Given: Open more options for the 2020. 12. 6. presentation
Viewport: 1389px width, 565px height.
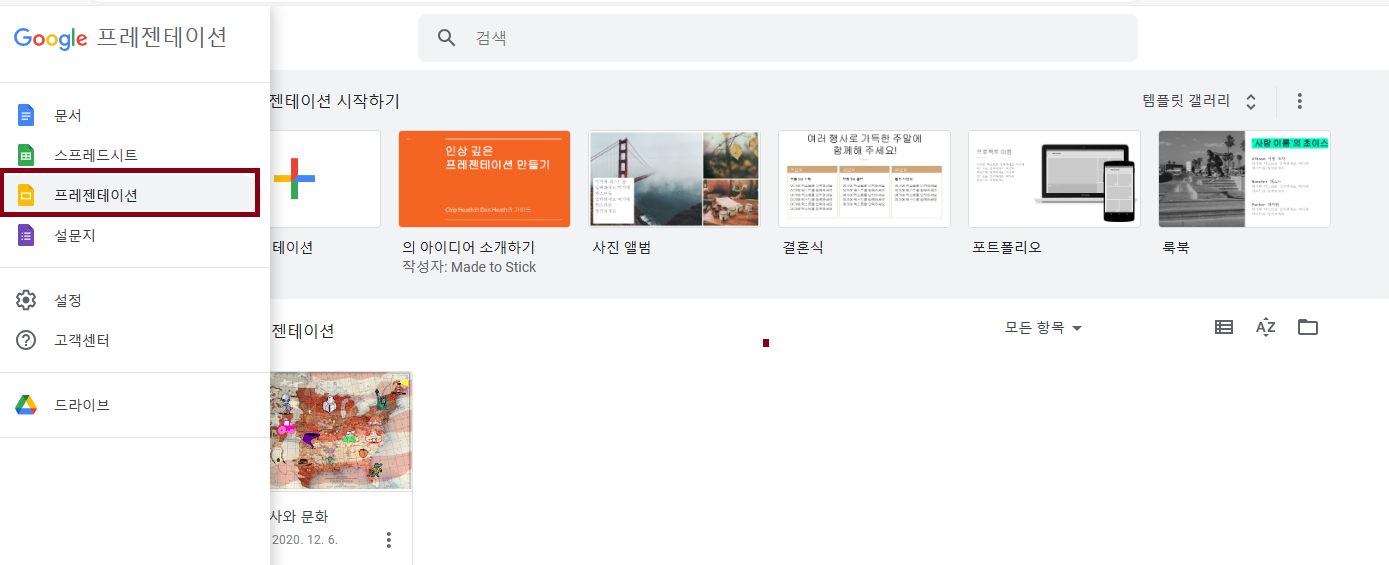Looking at the screenshot, I should pos(389,540).
